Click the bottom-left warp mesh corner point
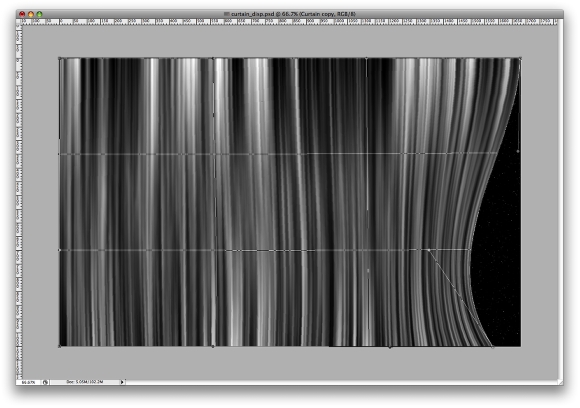 tap(60, 346)
